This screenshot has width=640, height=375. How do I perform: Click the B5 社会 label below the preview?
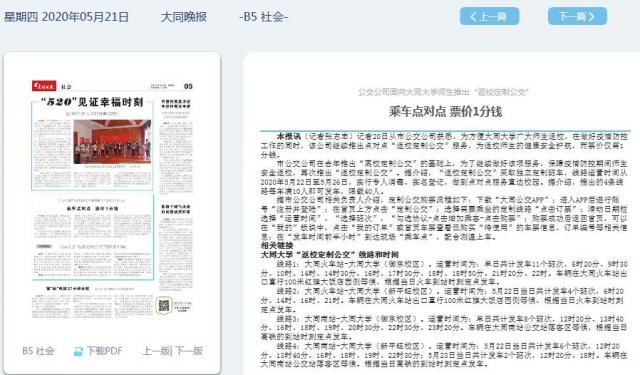click(x=38, y=351)
